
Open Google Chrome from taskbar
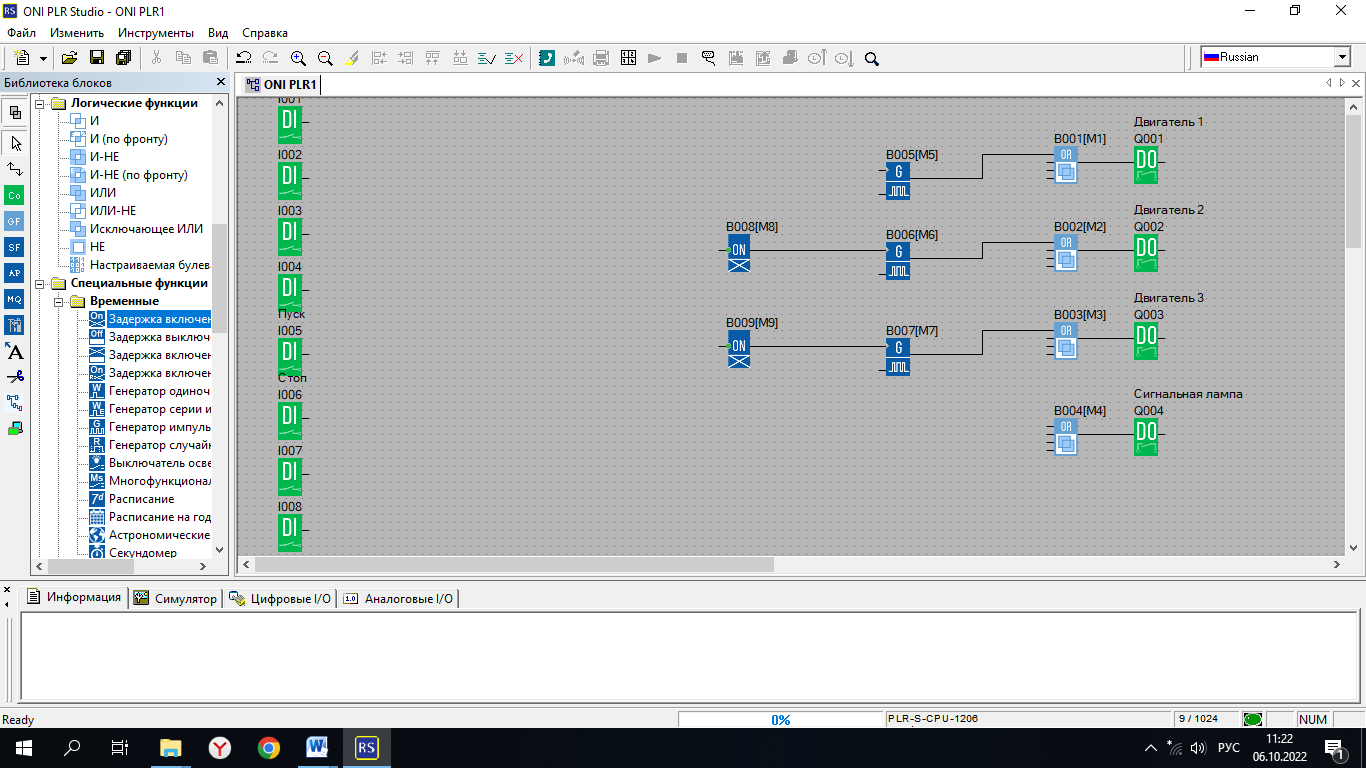pos(268,747)
